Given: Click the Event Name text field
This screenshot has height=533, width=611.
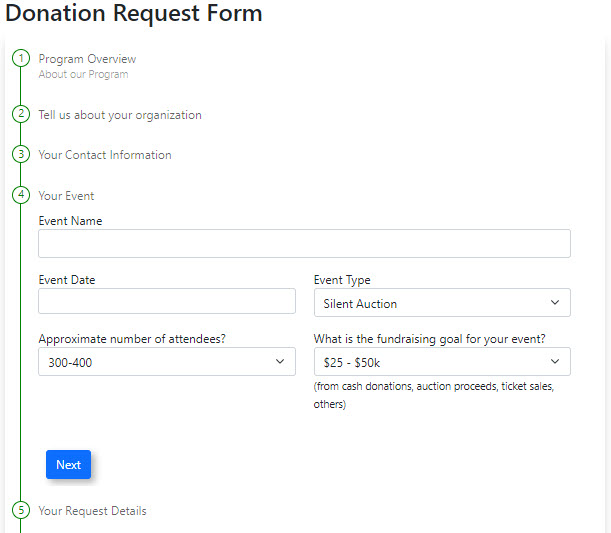Looking at the screenshot, I should 304,244.
